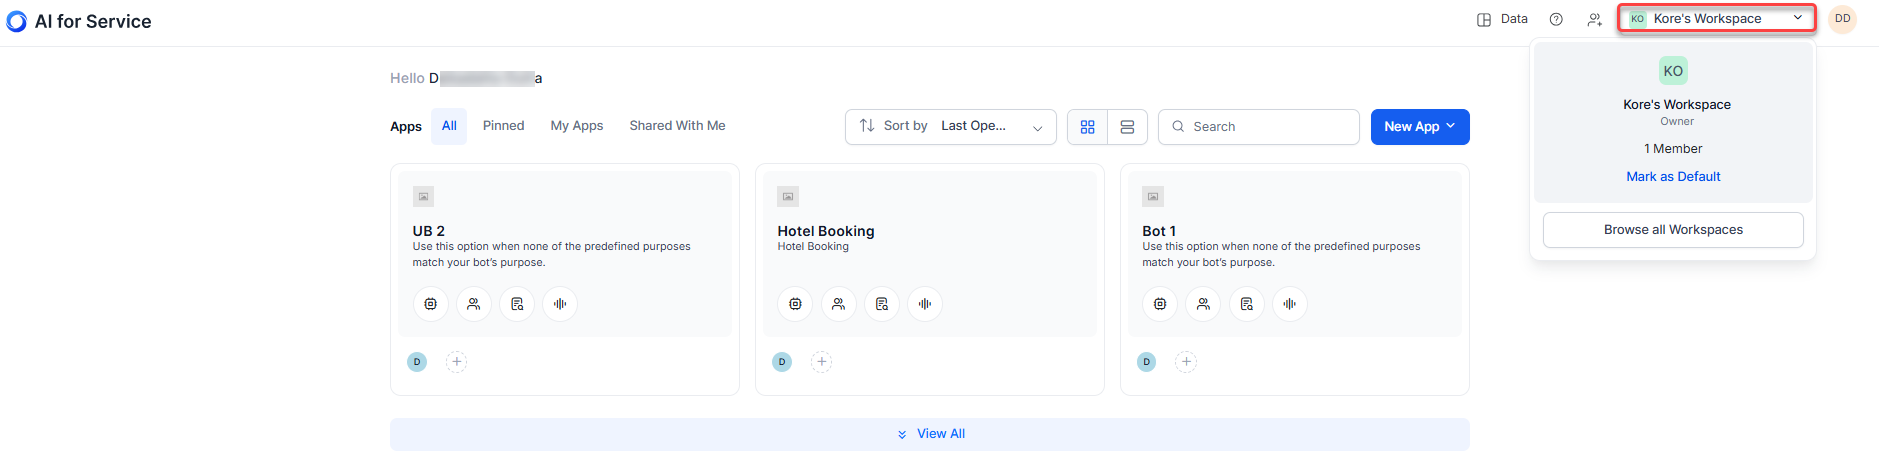Screen dimensions: 1879x458
Task: Select the Pinned tab
Action: 503,126
